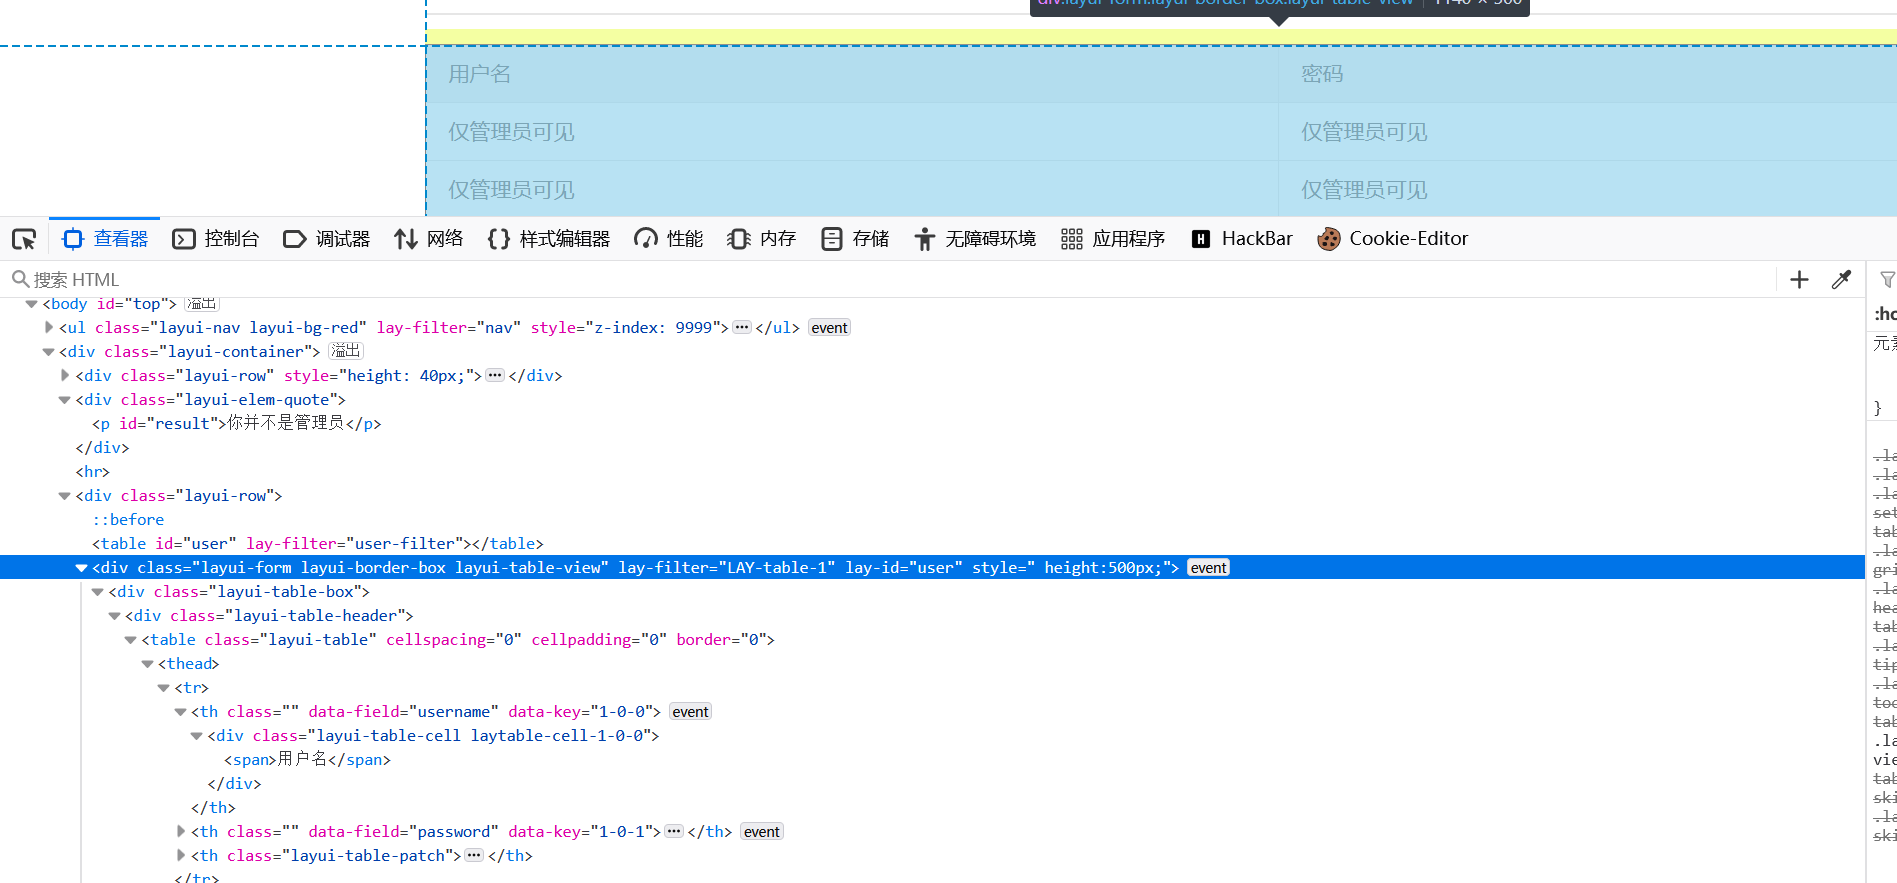Open the 查看器 inspector tab
Screen dimensions: 1897x883
tap(105, 239)
